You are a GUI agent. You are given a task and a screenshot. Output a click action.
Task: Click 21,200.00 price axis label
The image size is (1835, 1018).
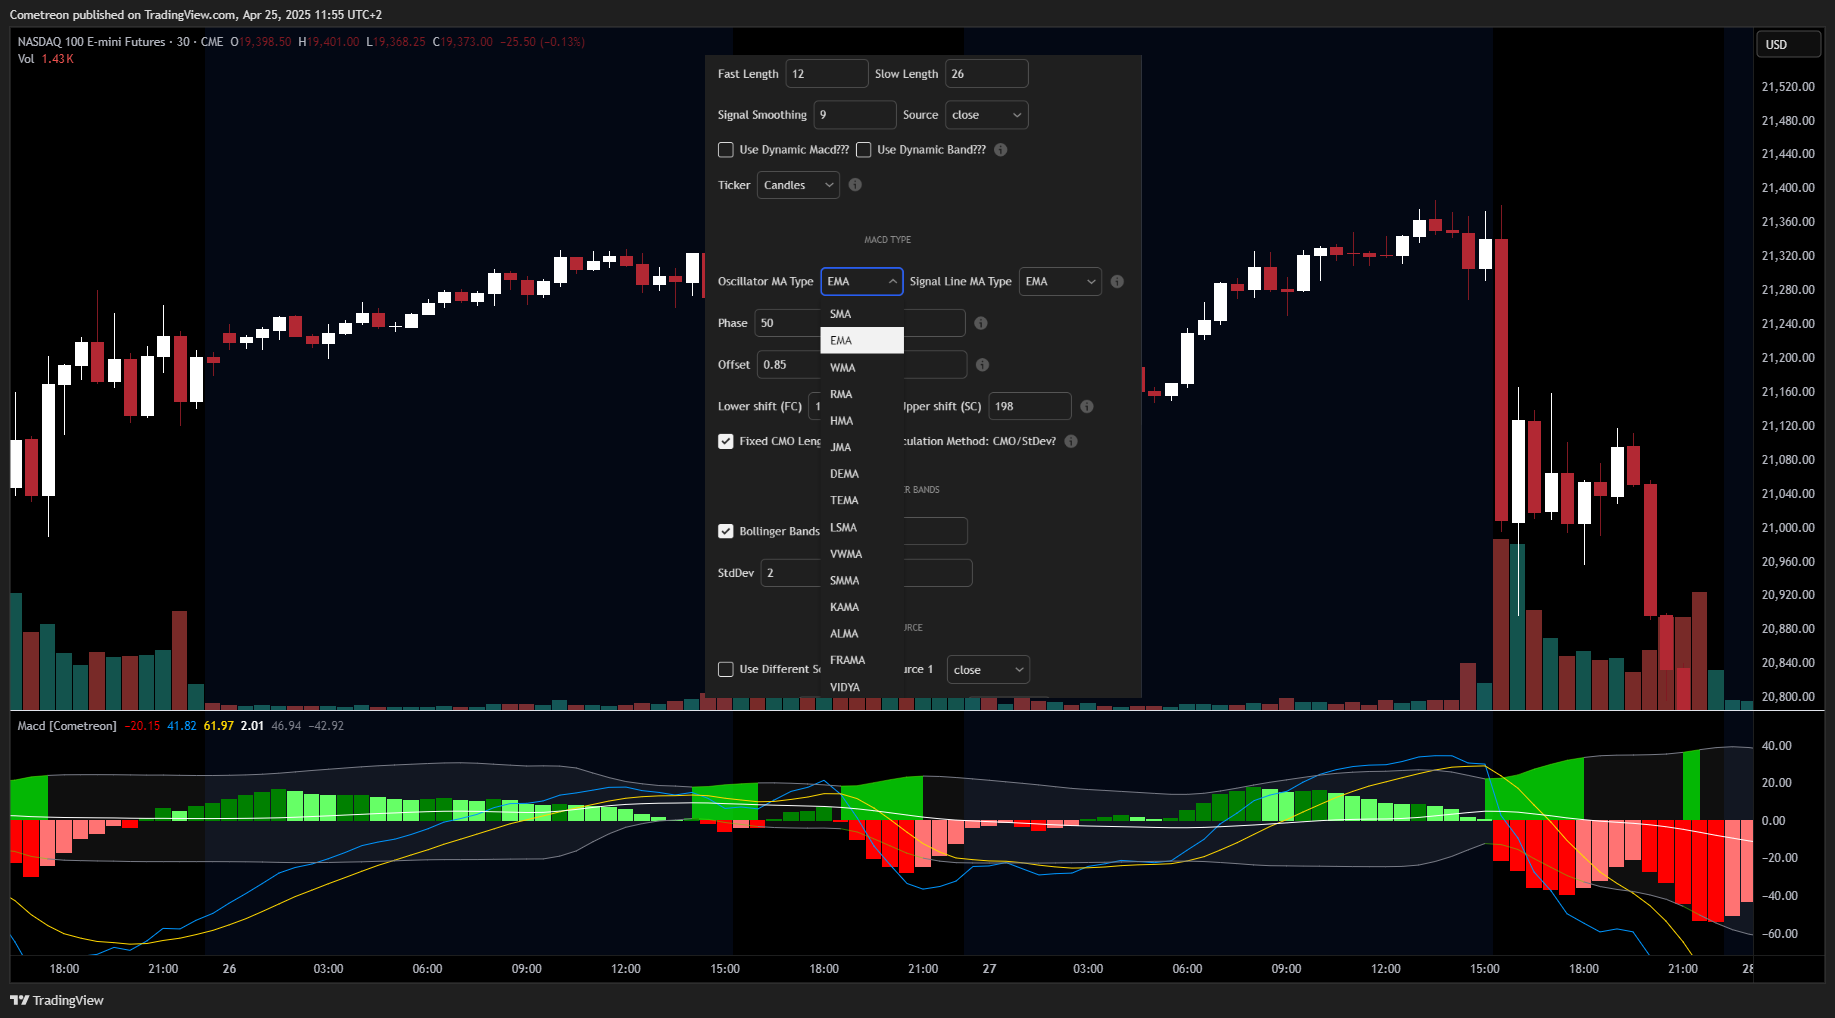tap(1788, 358)
